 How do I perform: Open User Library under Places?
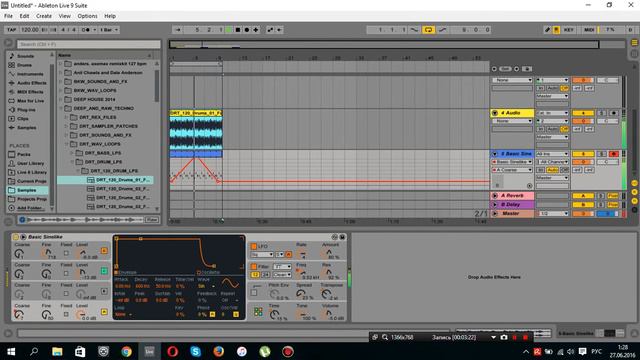(x=31, y=163)
